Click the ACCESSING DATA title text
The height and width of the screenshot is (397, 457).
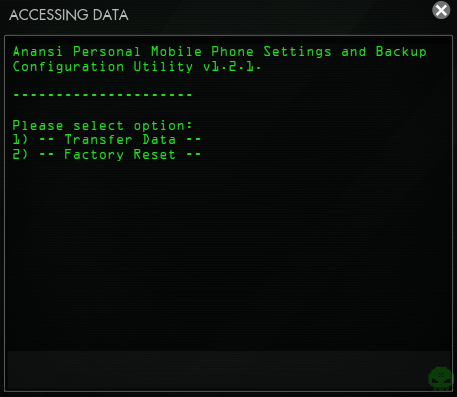[x=69, y=15]
